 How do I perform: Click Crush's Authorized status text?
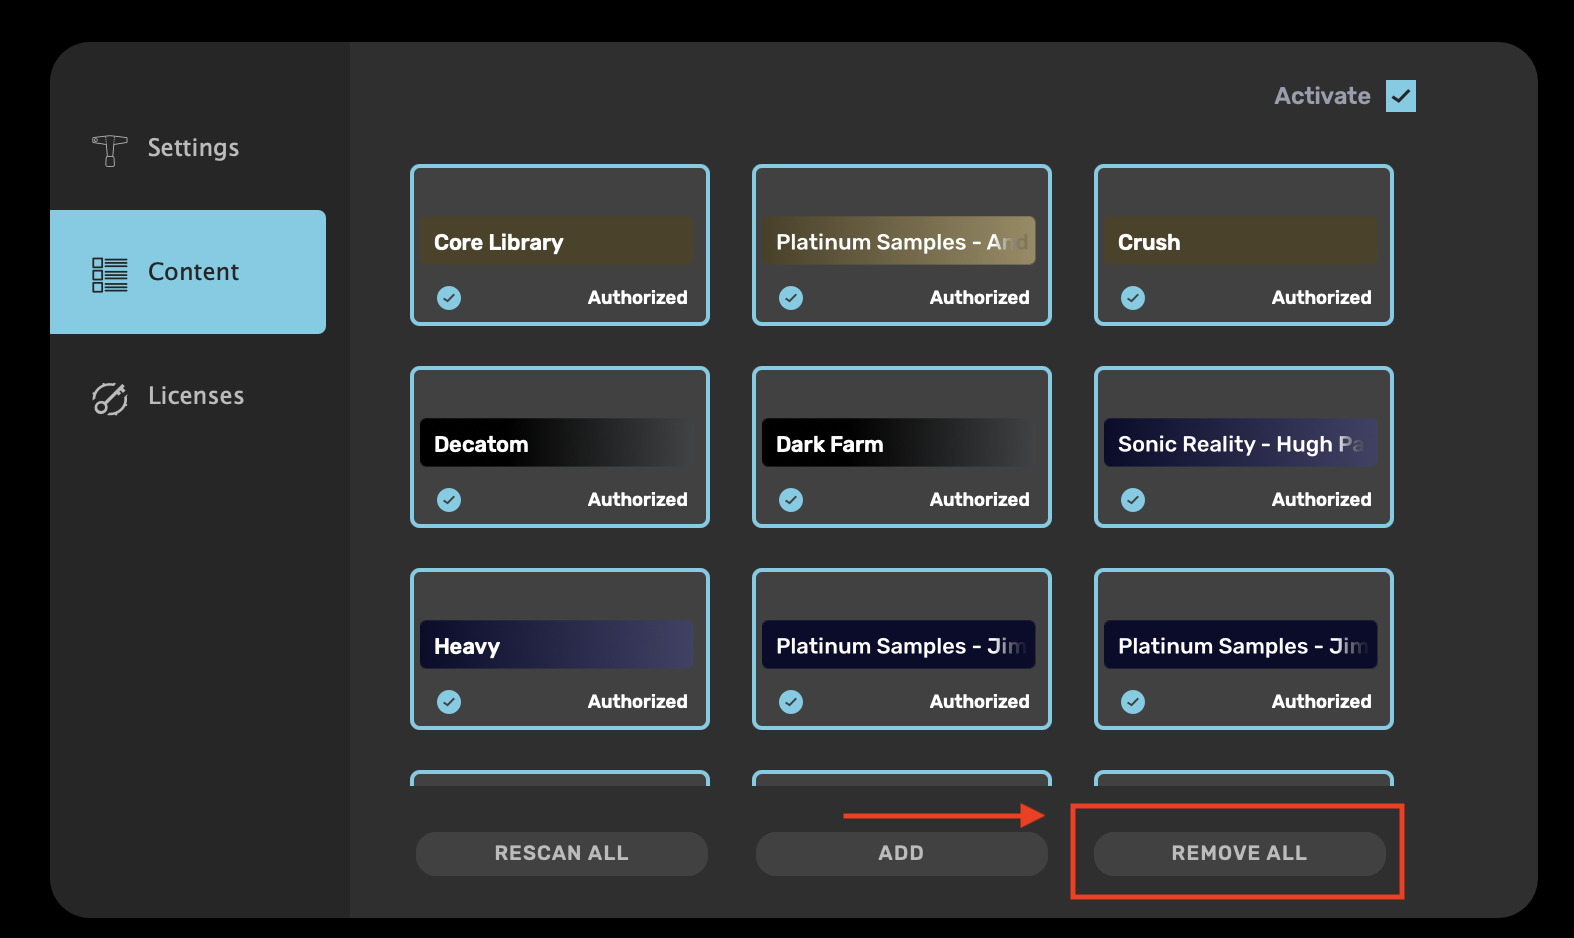(x=1321, y=298)
